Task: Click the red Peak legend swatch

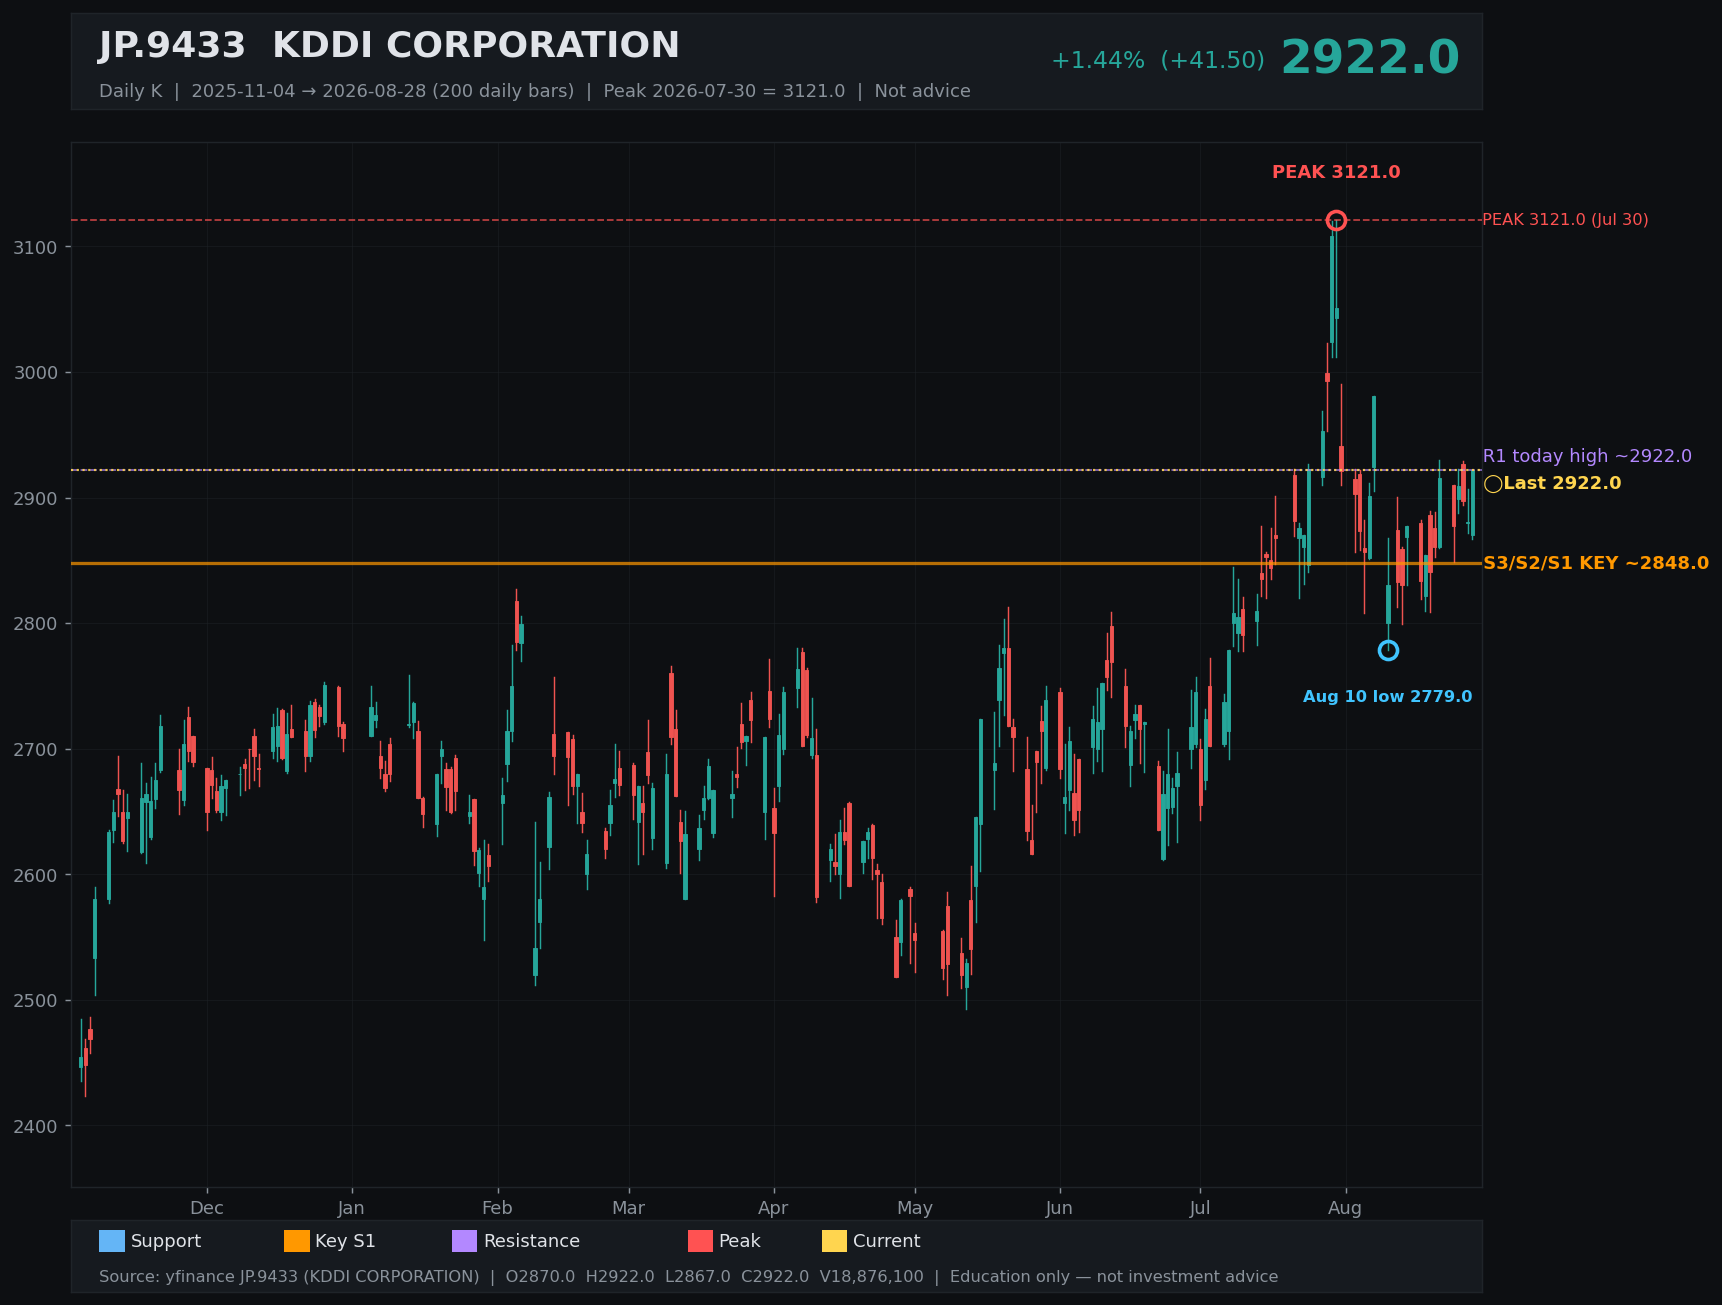Action: pyautogui.click(x=701, y=1241)
